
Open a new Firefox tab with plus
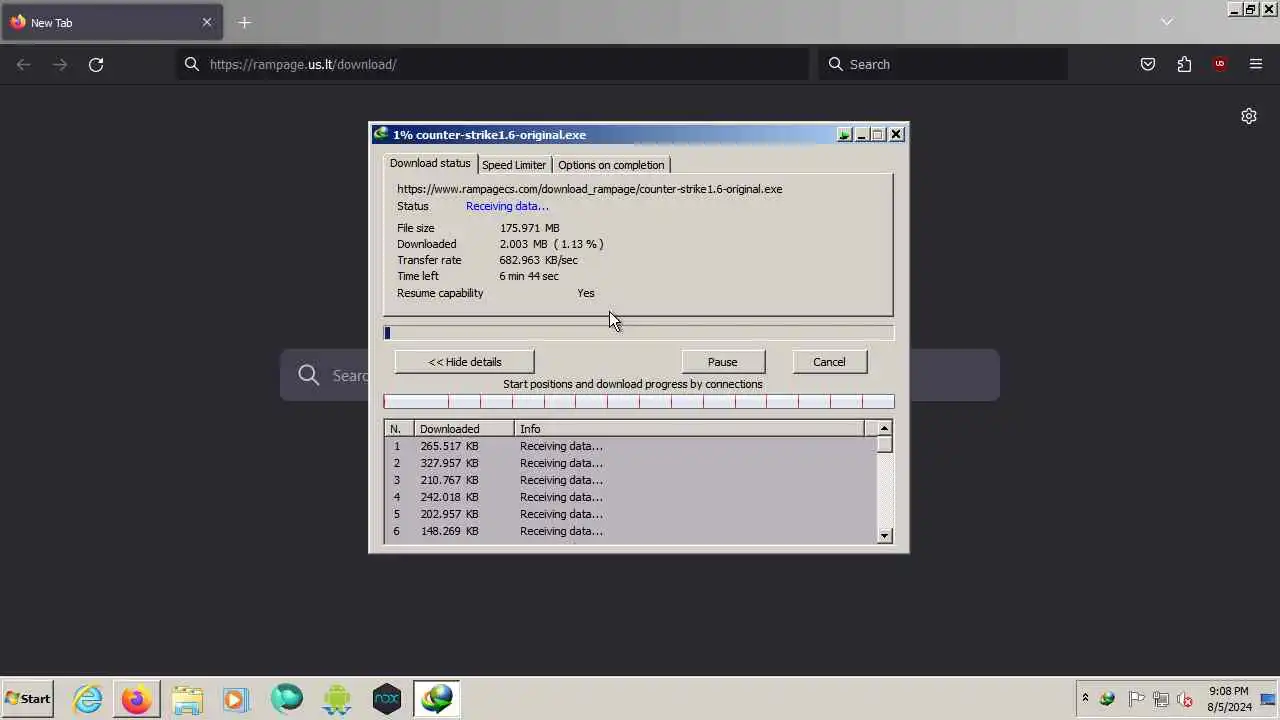245,22
